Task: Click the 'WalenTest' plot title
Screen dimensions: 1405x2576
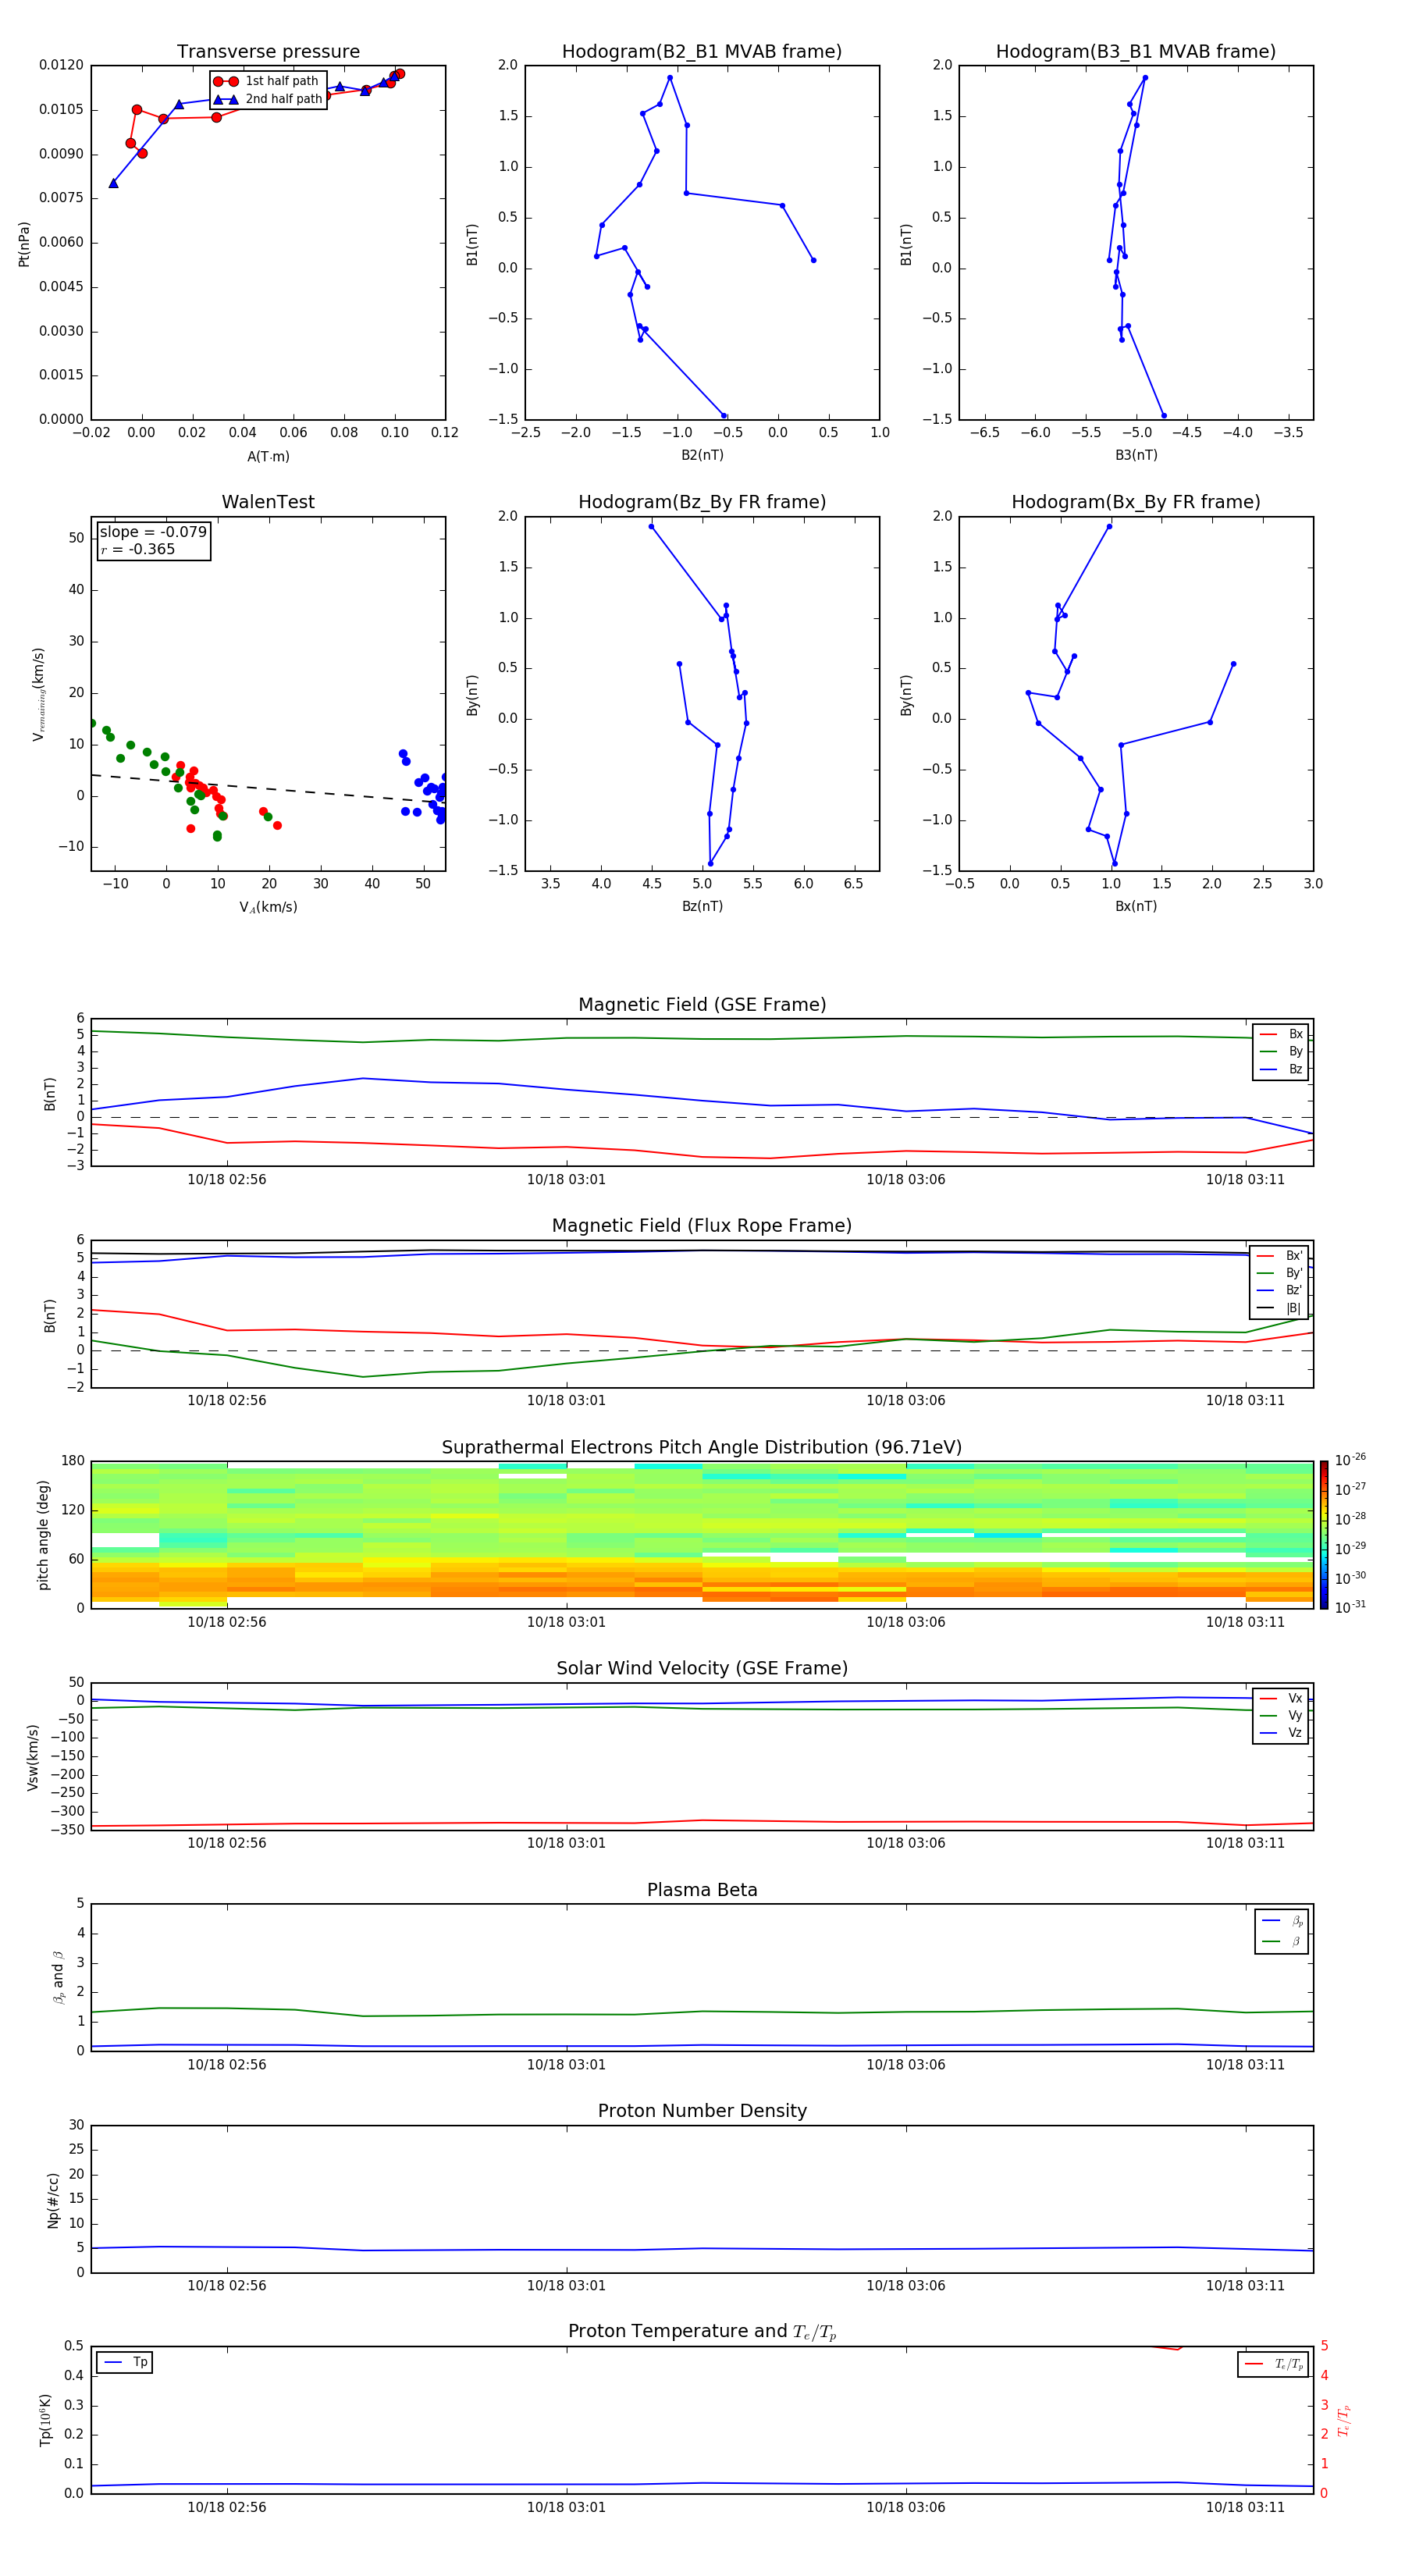Action: (x=268, y=502)
